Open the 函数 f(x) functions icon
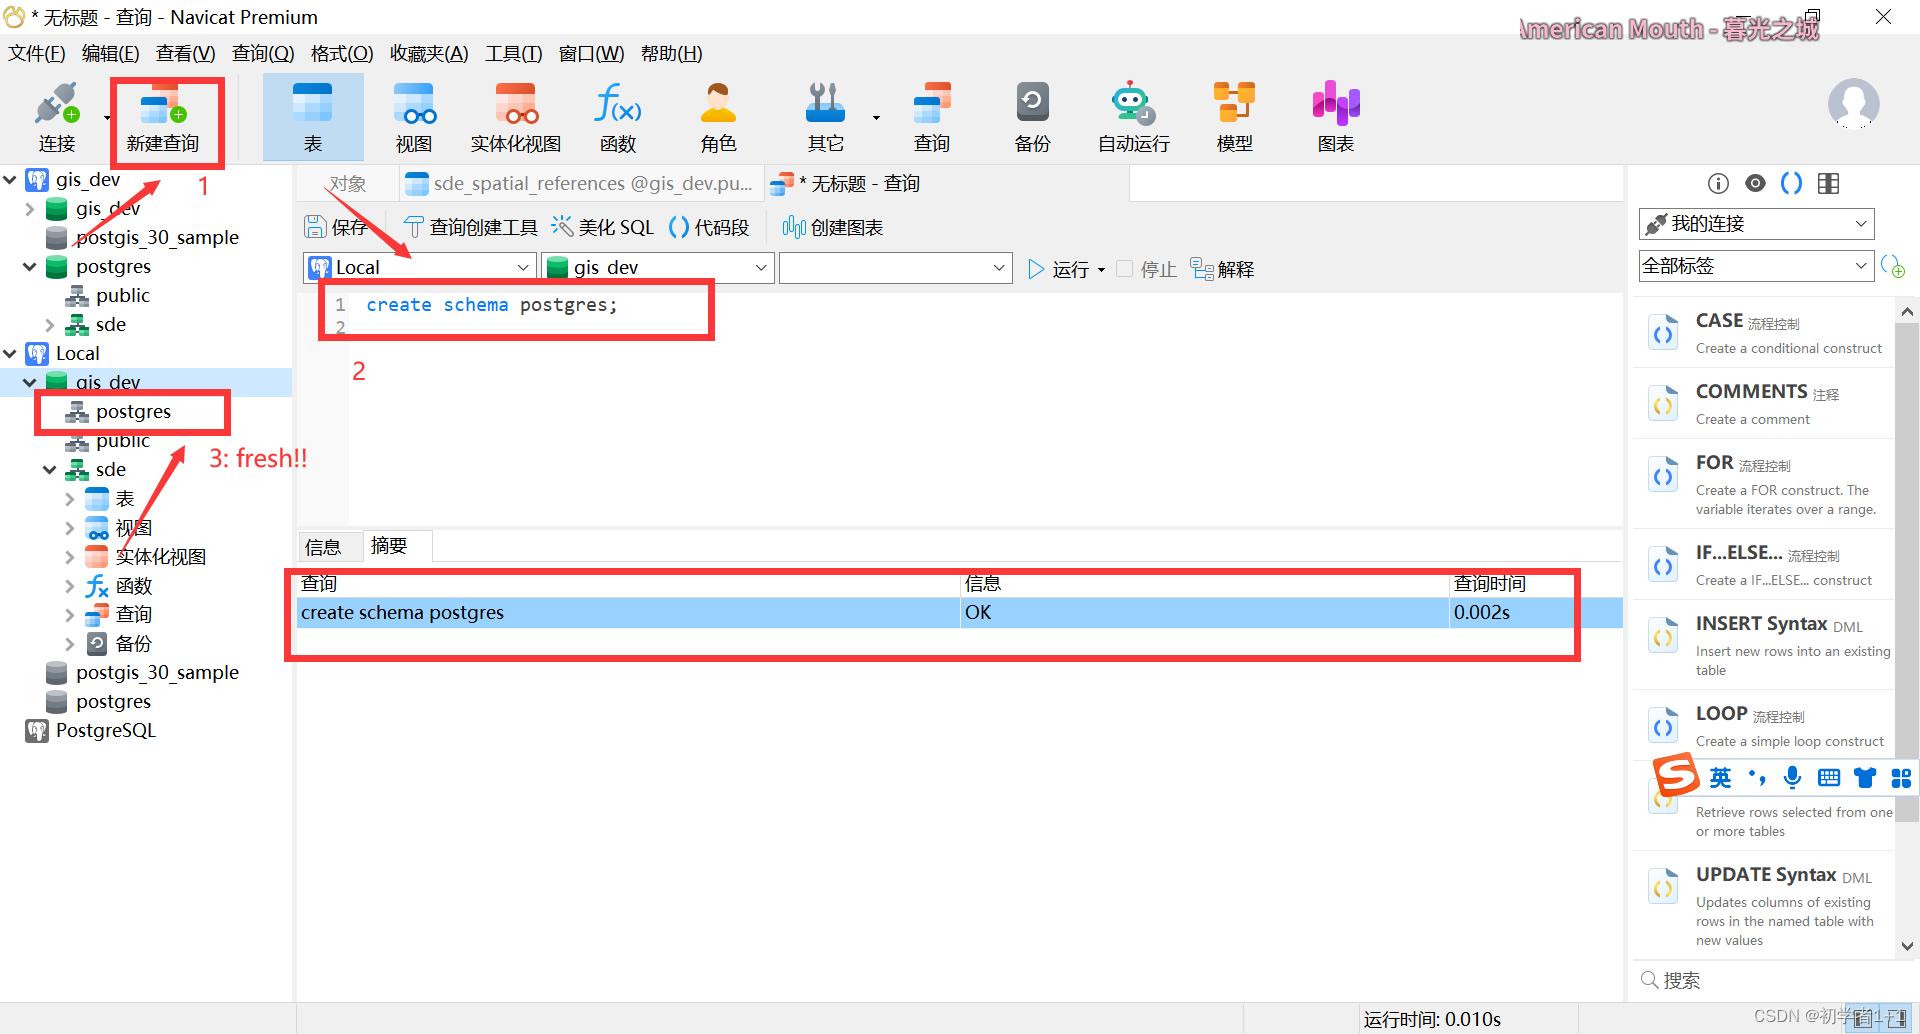The height and width of the screenshot is (1034, 1920). [x=617, y=115]
